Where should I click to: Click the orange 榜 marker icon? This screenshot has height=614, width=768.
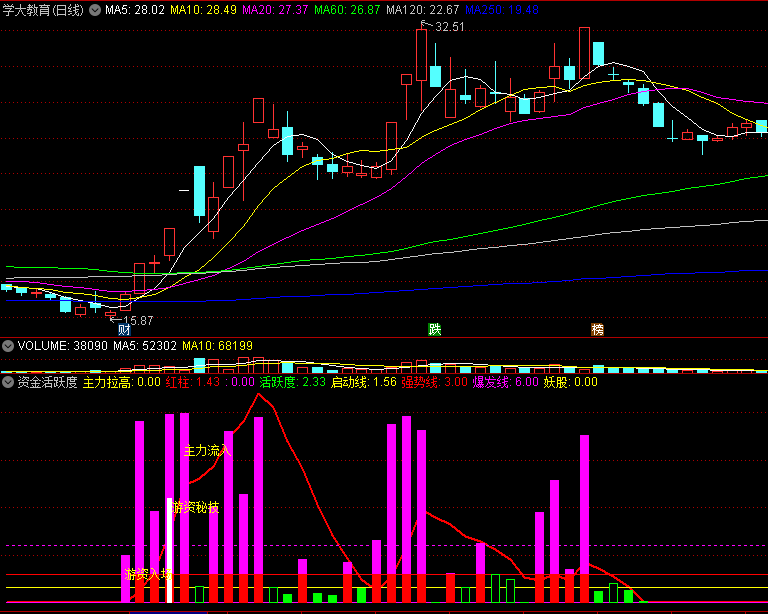[598, 330]
